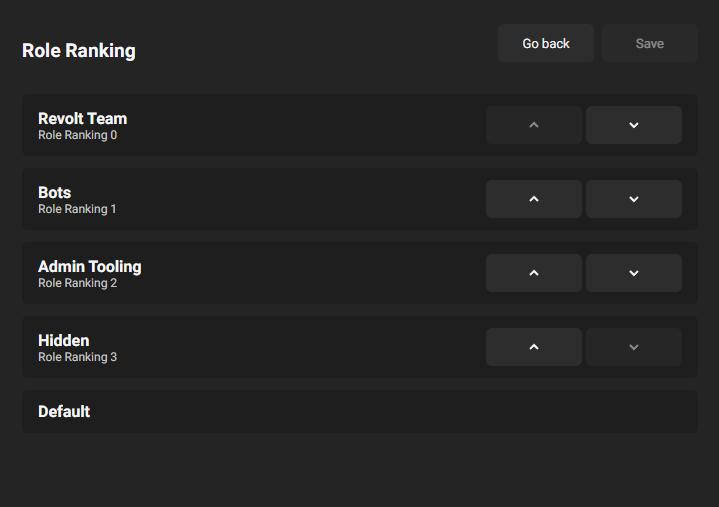719x507 pixels.
Task: Raise Admin Tooling role ranking
Action: click(533, 273)
